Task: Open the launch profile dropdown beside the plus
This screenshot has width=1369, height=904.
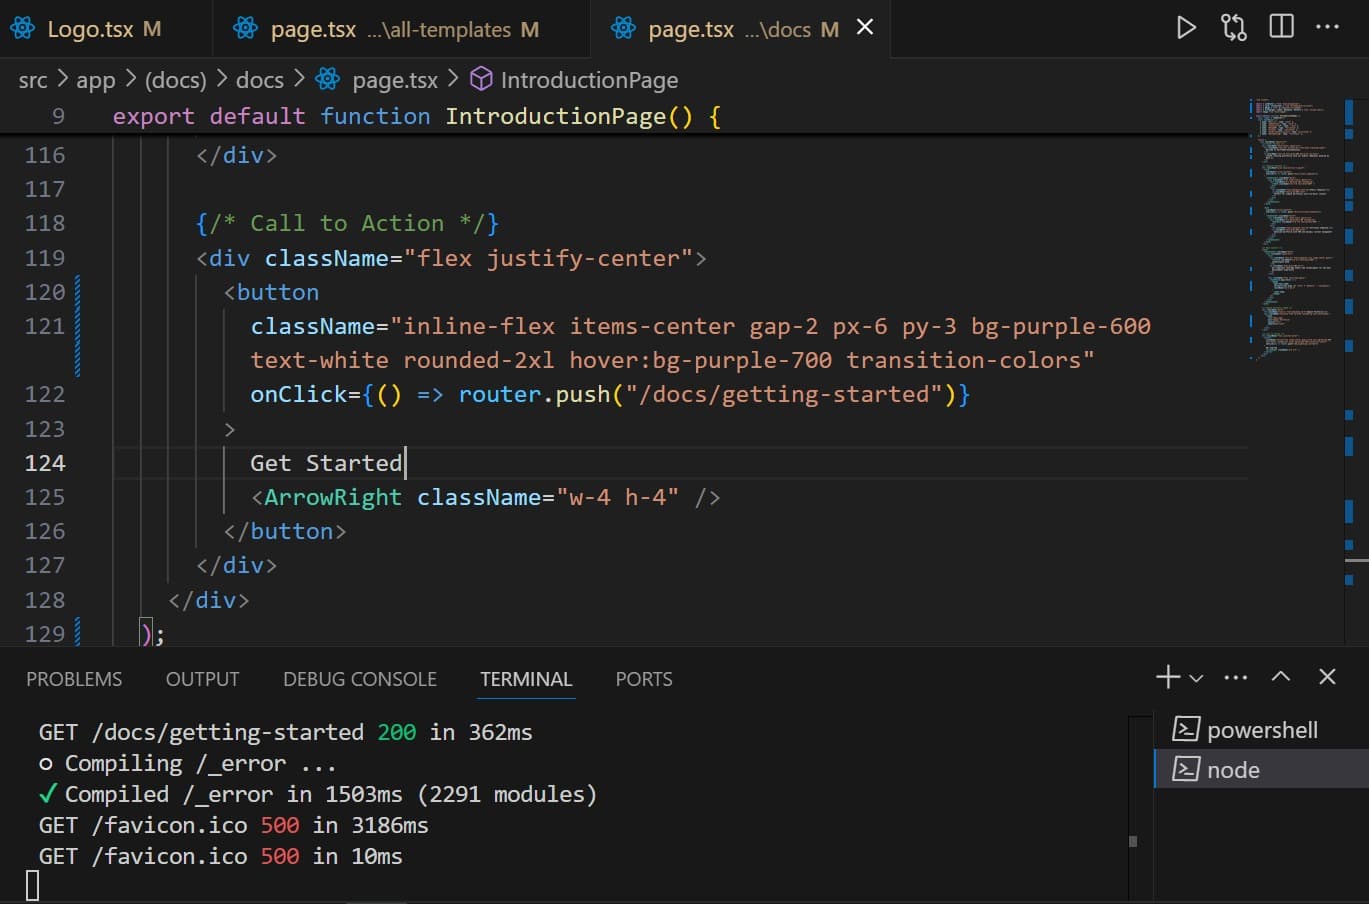Action: coord(1196,678)
